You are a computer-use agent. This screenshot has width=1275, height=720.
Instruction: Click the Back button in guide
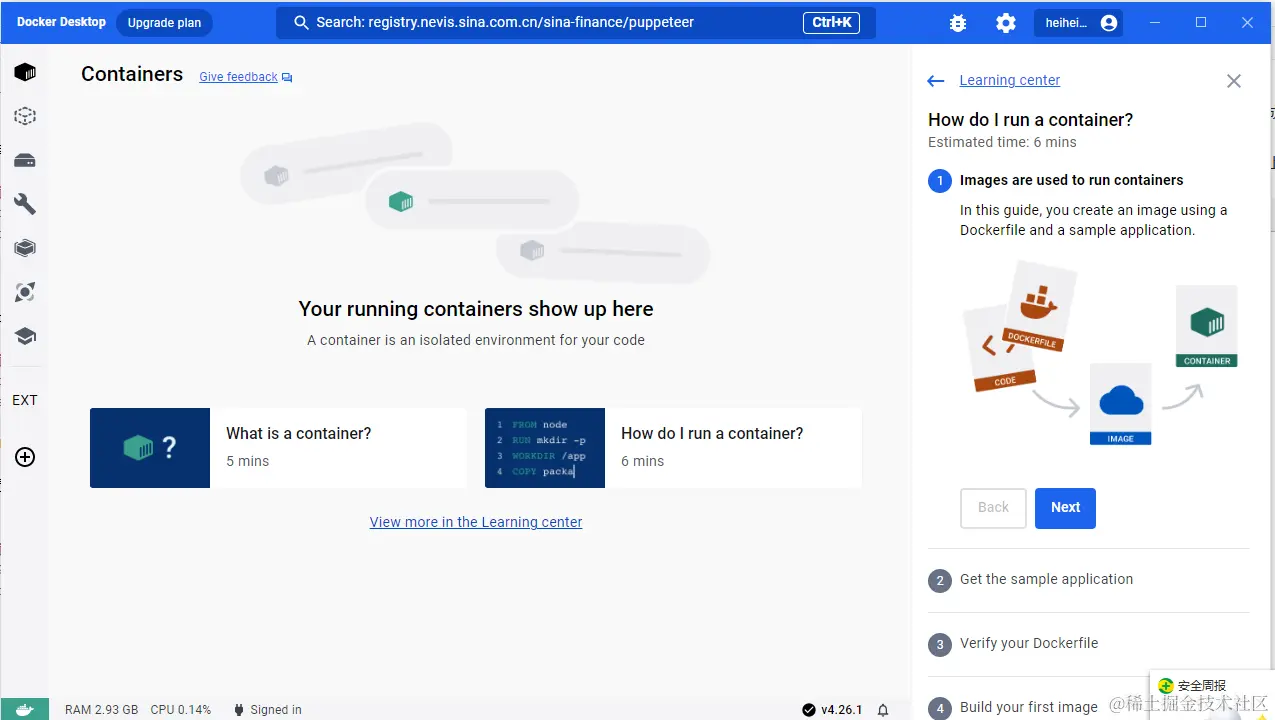coord(993,508)
